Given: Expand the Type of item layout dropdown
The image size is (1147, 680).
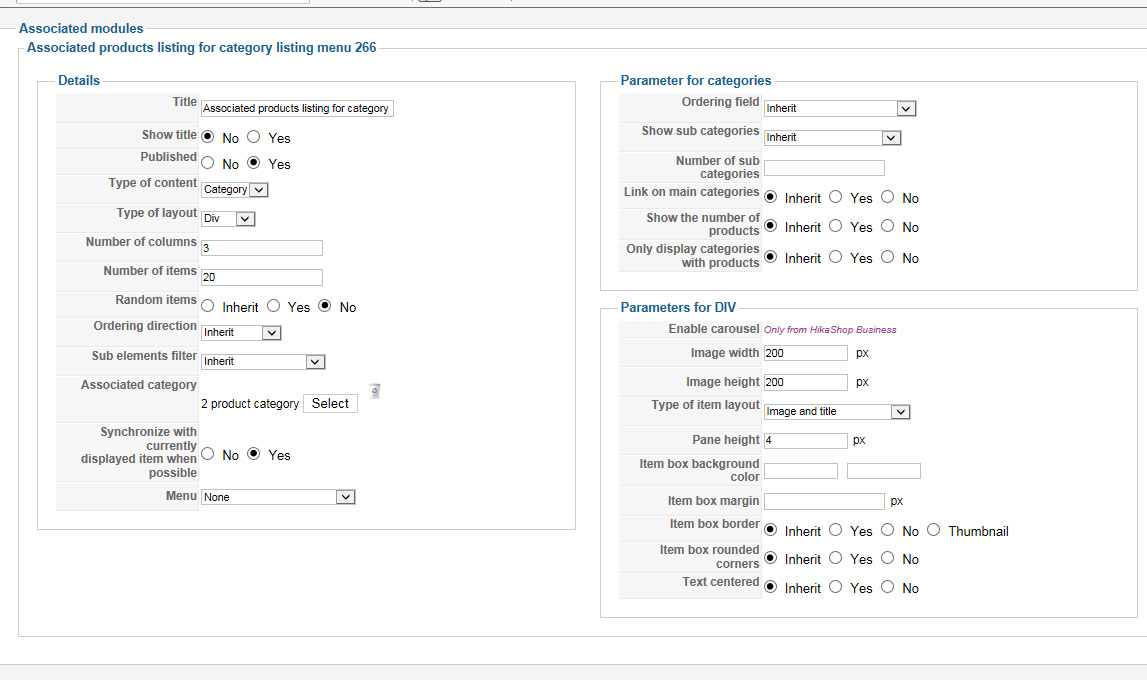Looking at the screenshot, I should tap(837, 412).
